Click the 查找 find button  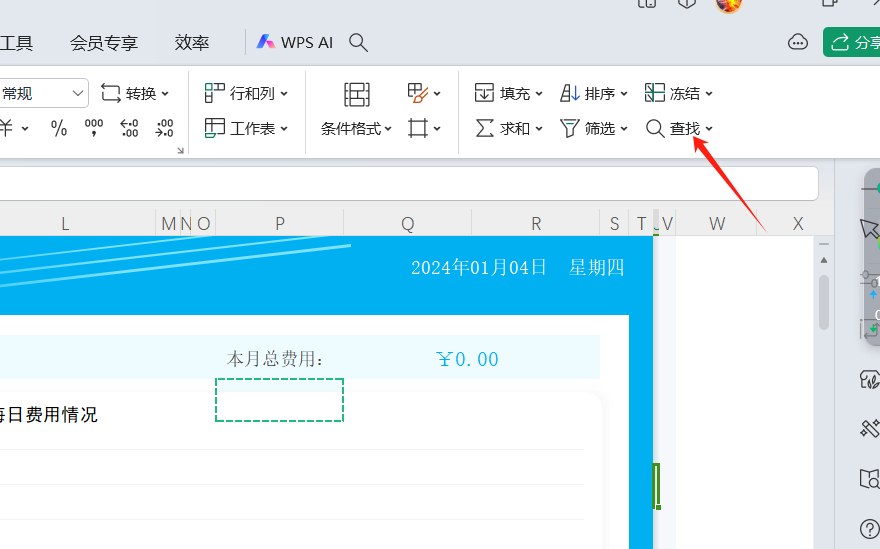(x=673, y=128)
